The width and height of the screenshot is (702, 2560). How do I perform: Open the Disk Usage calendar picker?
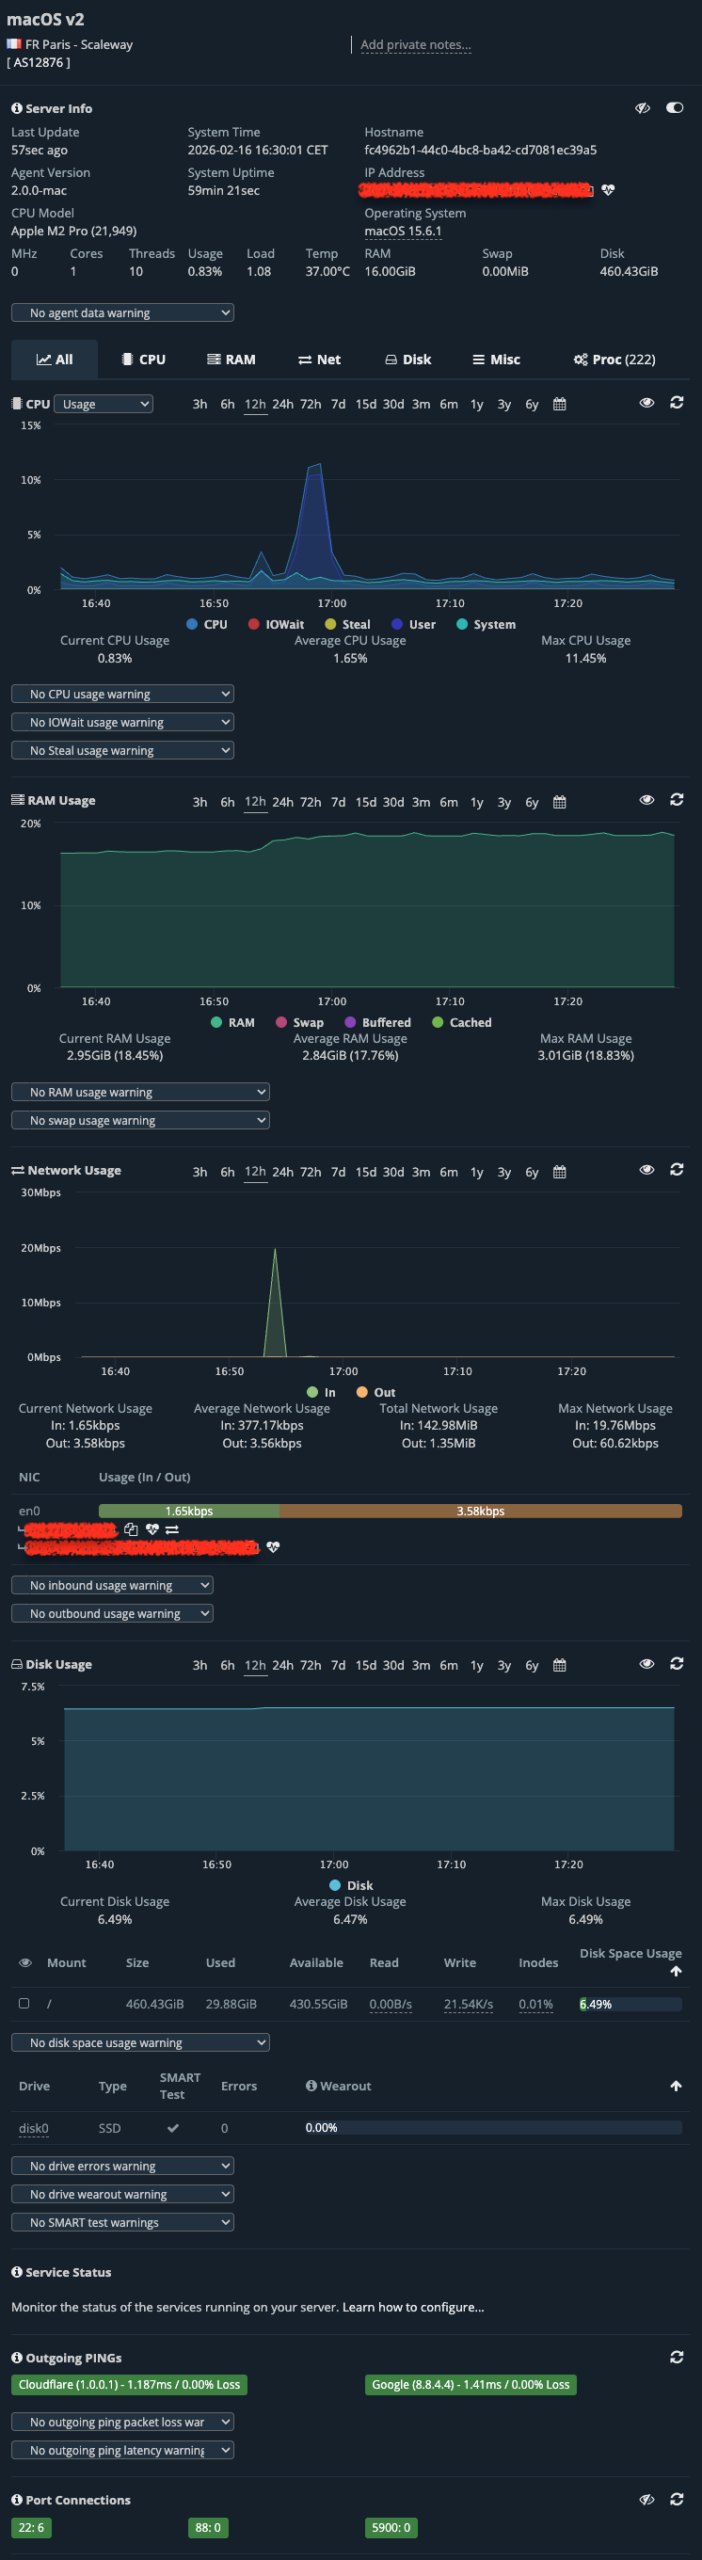pyautogui.click(x=559, y=1665)
